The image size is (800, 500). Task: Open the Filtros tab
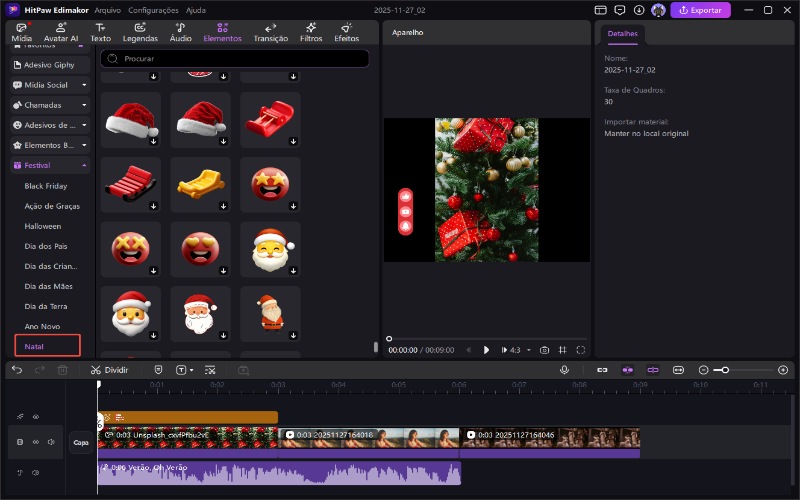click(x=311, y=32)
